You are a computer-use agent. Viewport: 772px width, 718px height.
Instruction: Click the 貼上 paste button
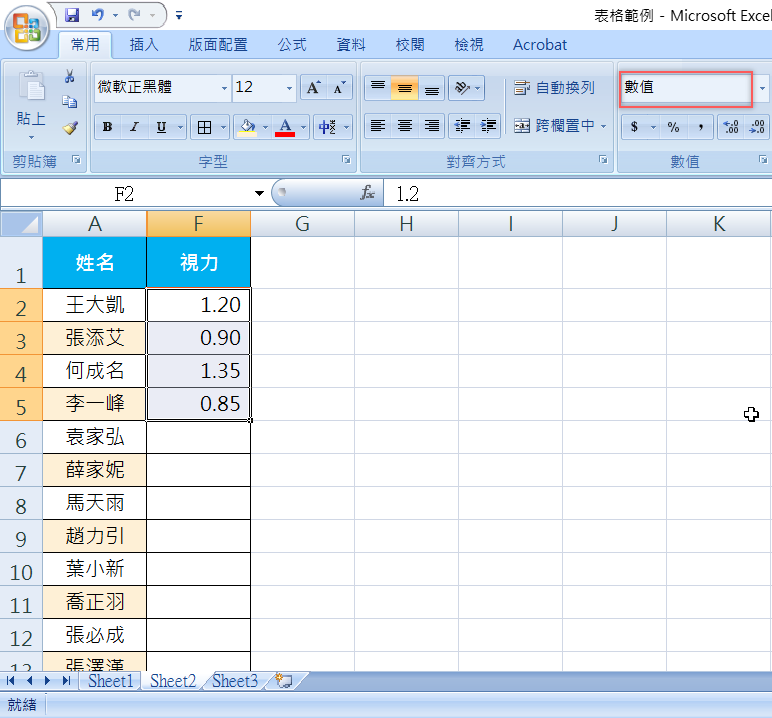pos(31,105)
